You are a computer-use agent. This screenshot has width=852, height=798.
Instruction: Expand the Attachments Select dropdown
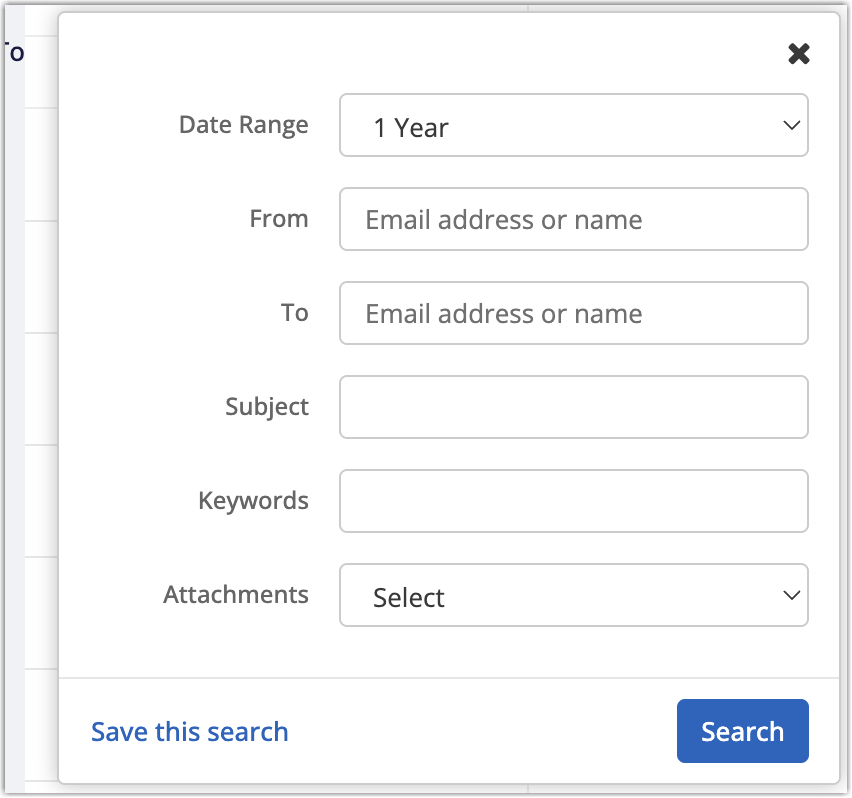[x=573, y=596]
